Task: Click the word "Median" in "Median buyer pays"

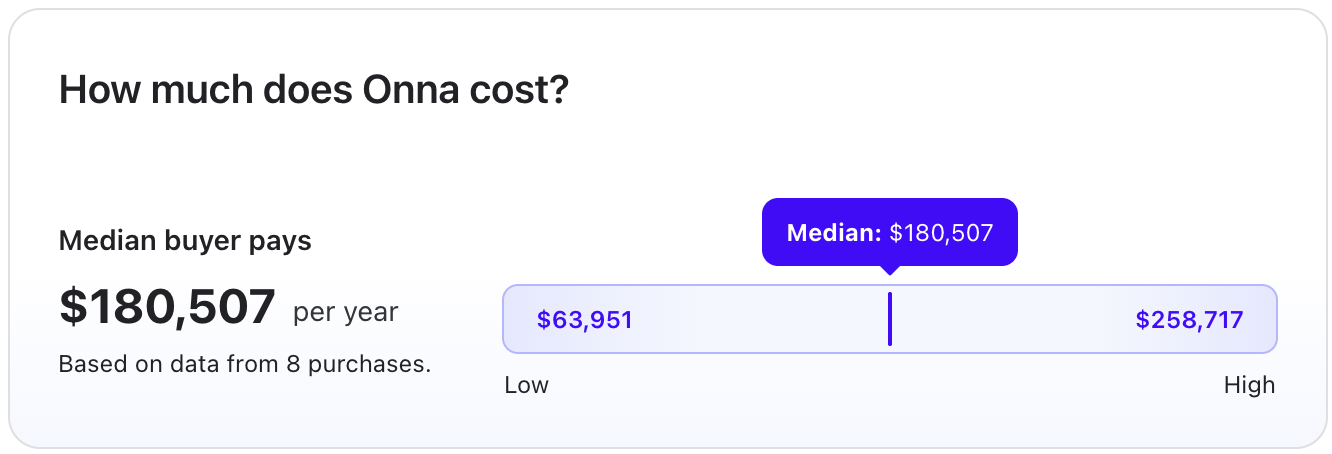Action: tap(100, 241)
